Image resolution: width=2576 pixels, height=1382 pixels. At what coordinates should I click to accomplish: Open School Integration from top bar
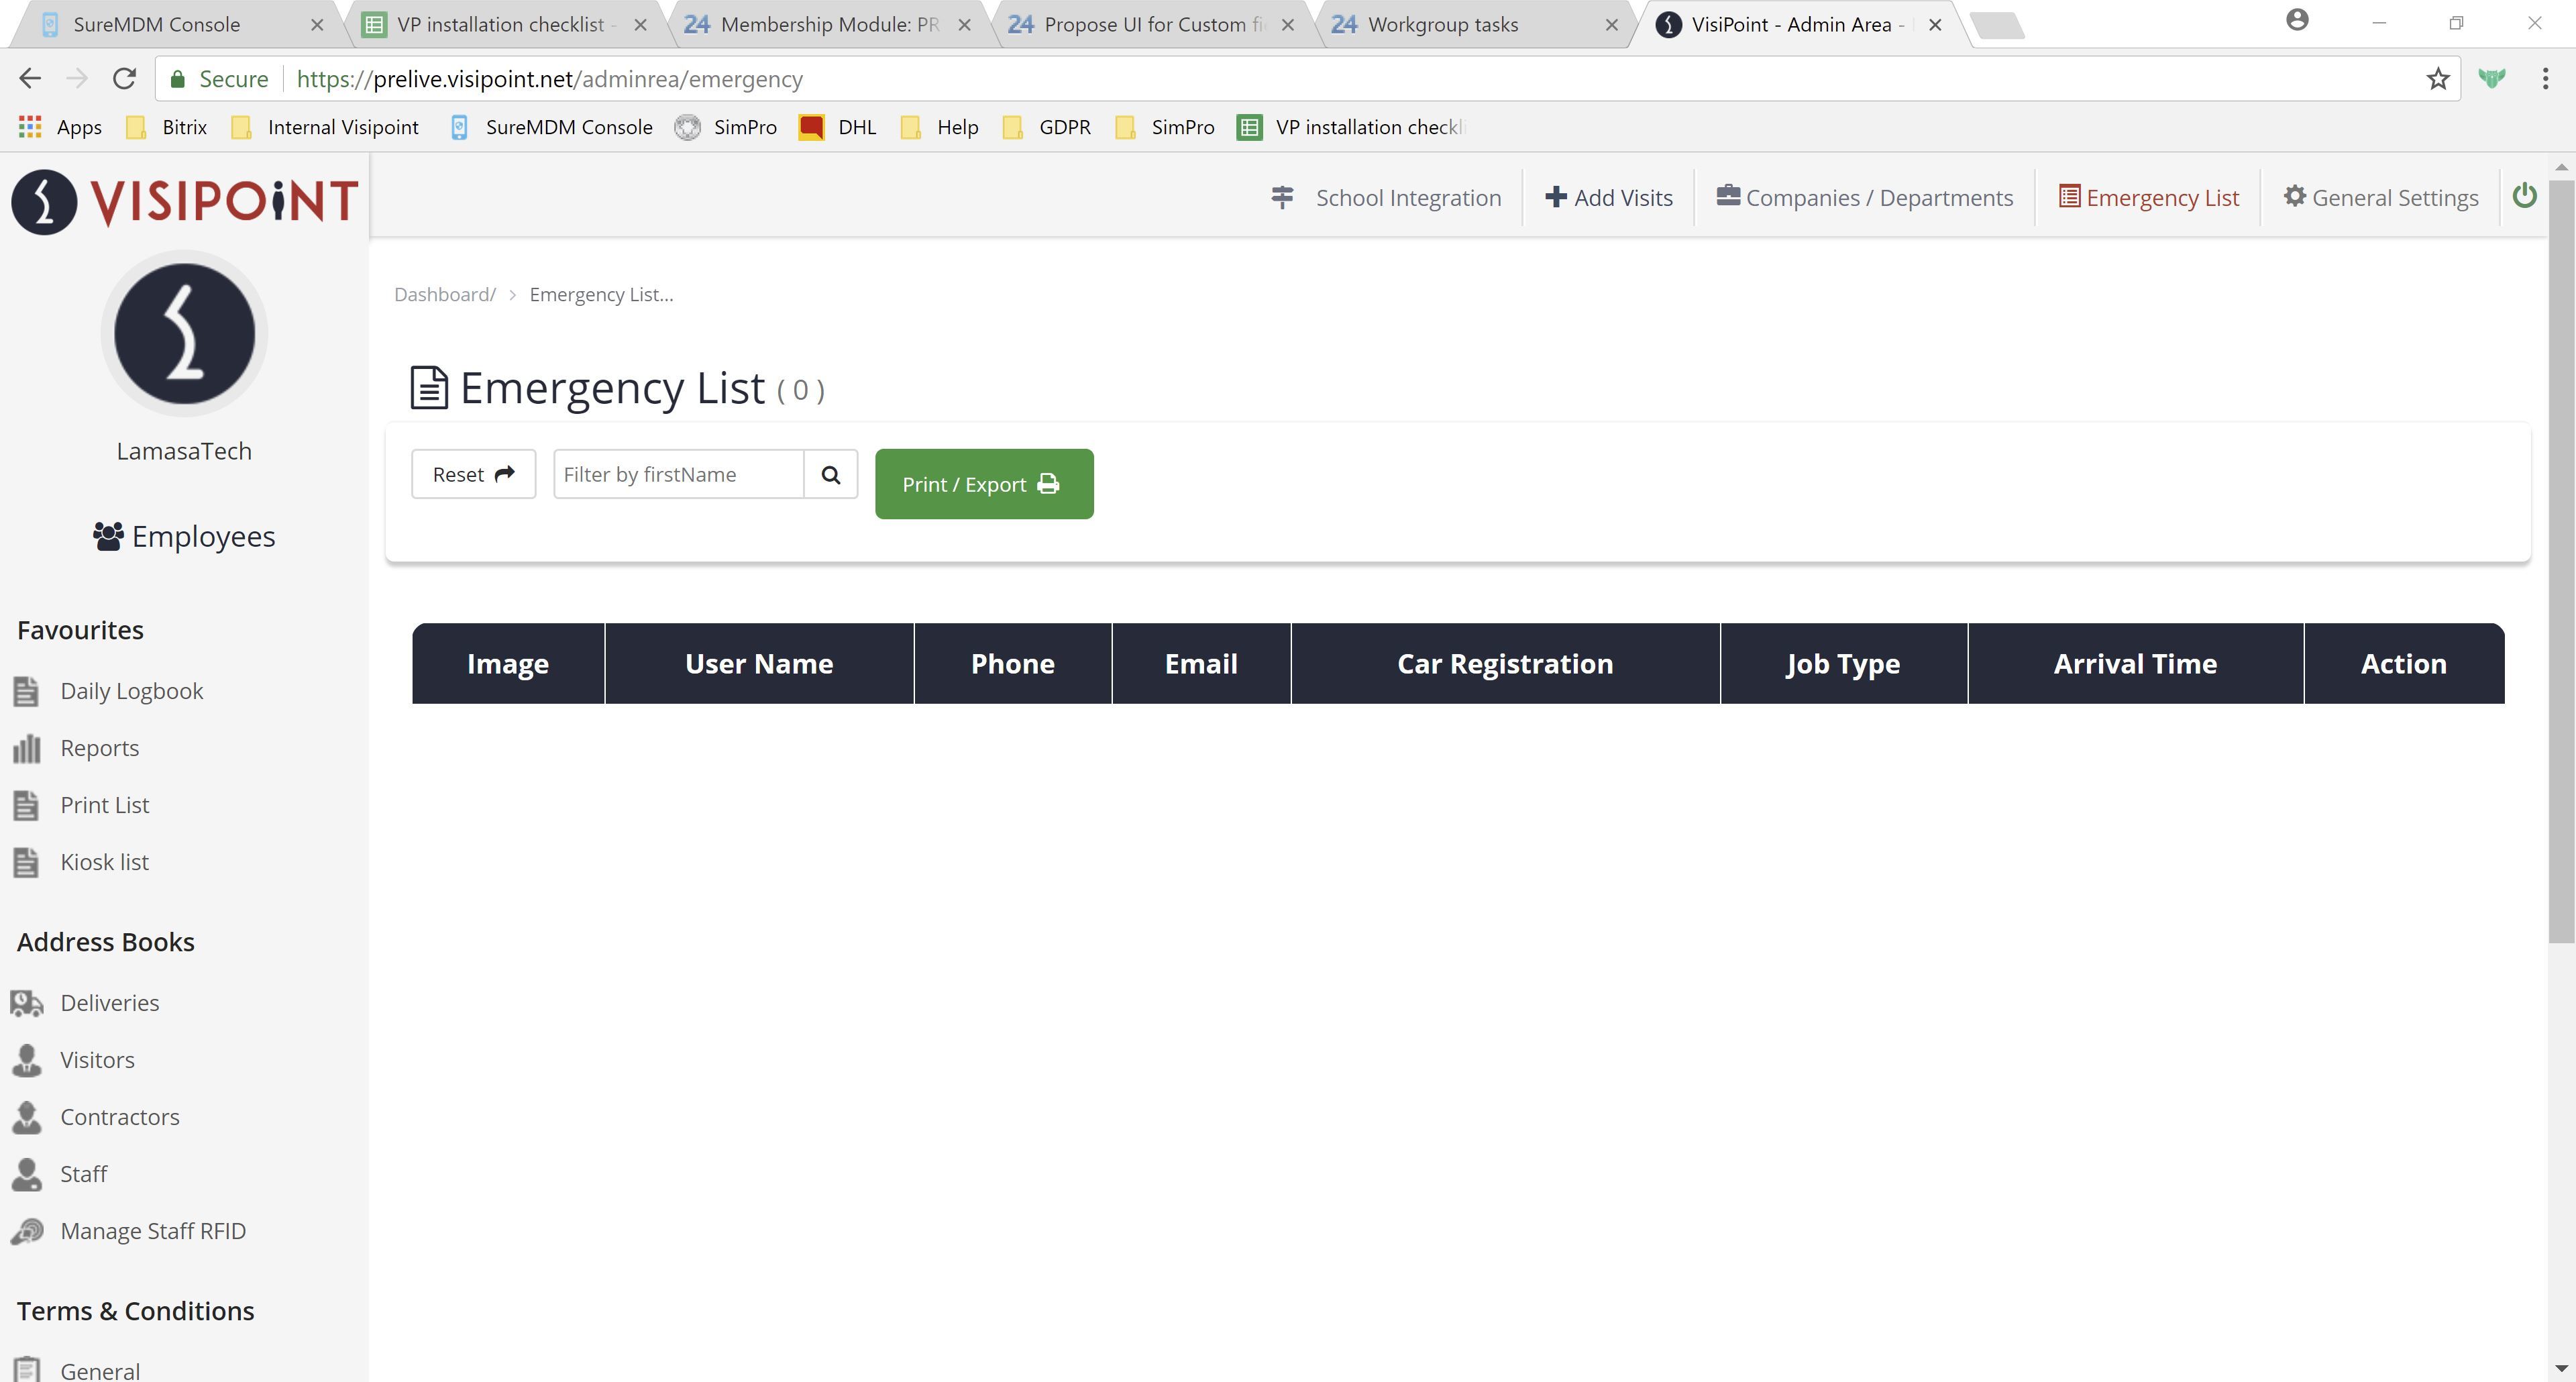click(1386, 197)
